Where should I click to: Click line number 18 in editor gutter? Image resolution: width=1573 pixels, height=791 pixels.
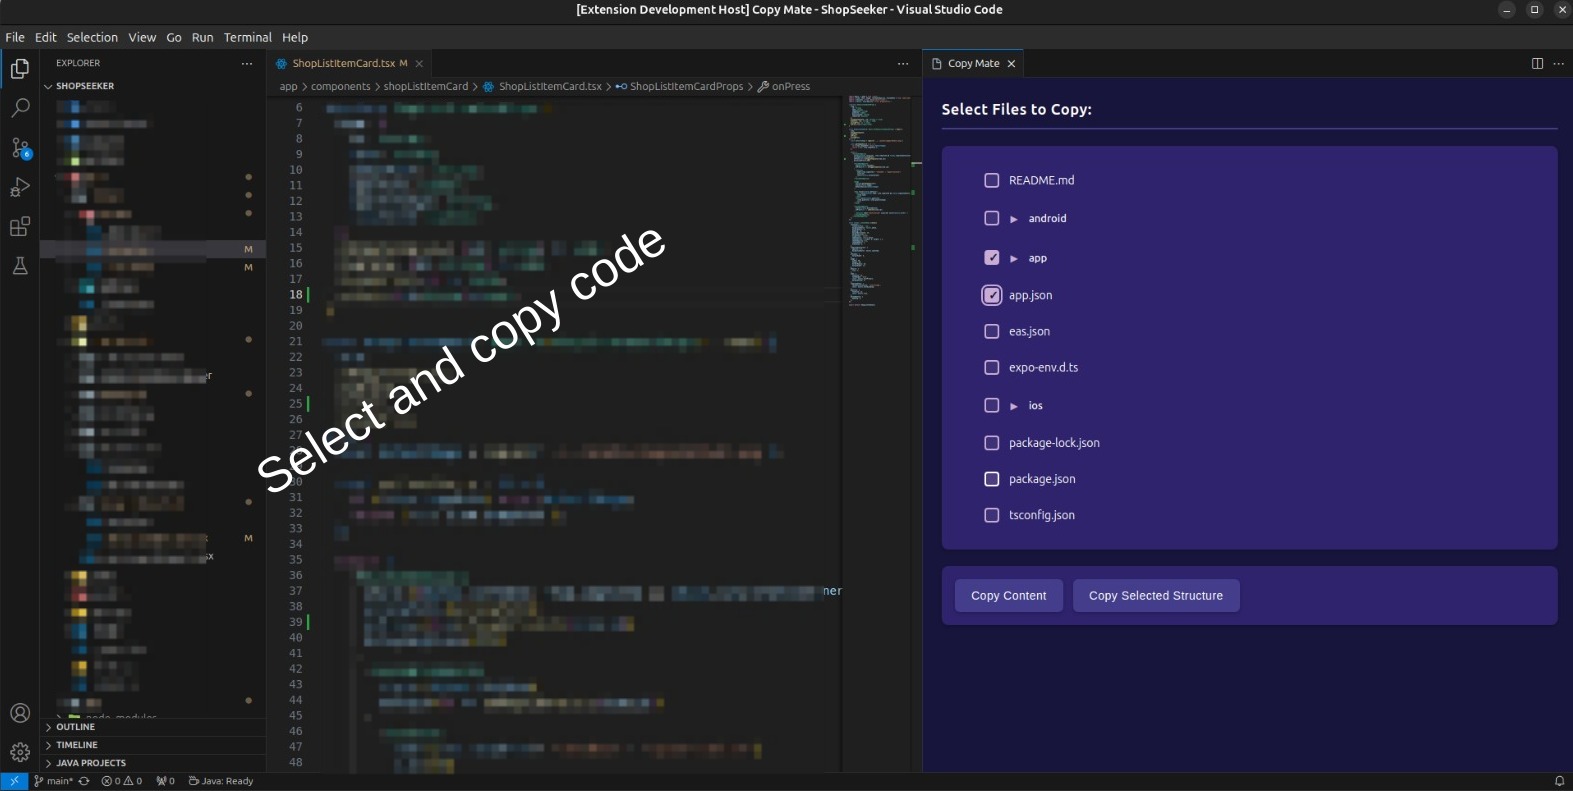296,294
